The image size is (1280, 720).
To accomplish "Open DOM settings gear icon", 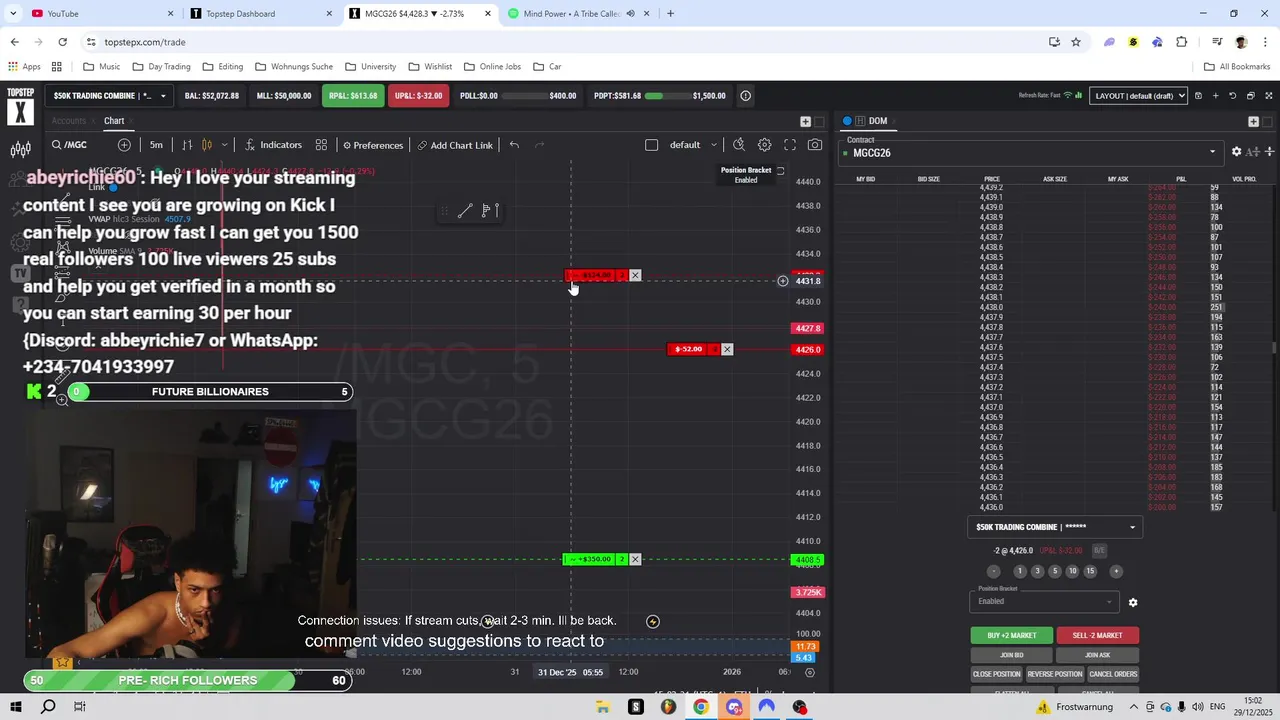I will pos(1237,152).
